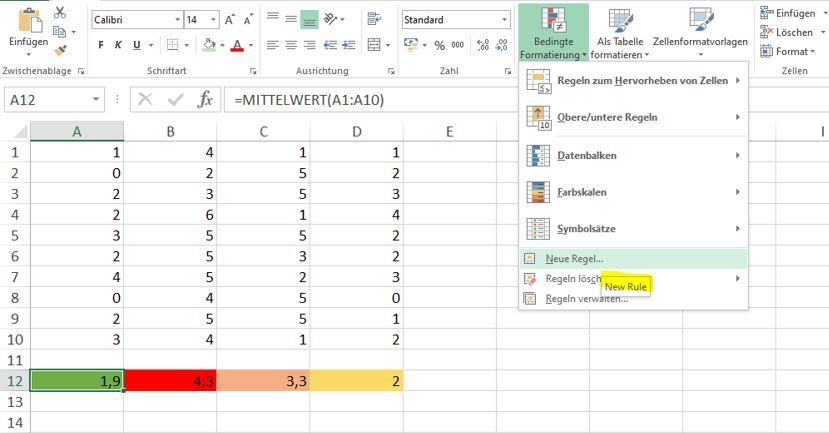
Task: Select row 5 header
Action: 15,235
